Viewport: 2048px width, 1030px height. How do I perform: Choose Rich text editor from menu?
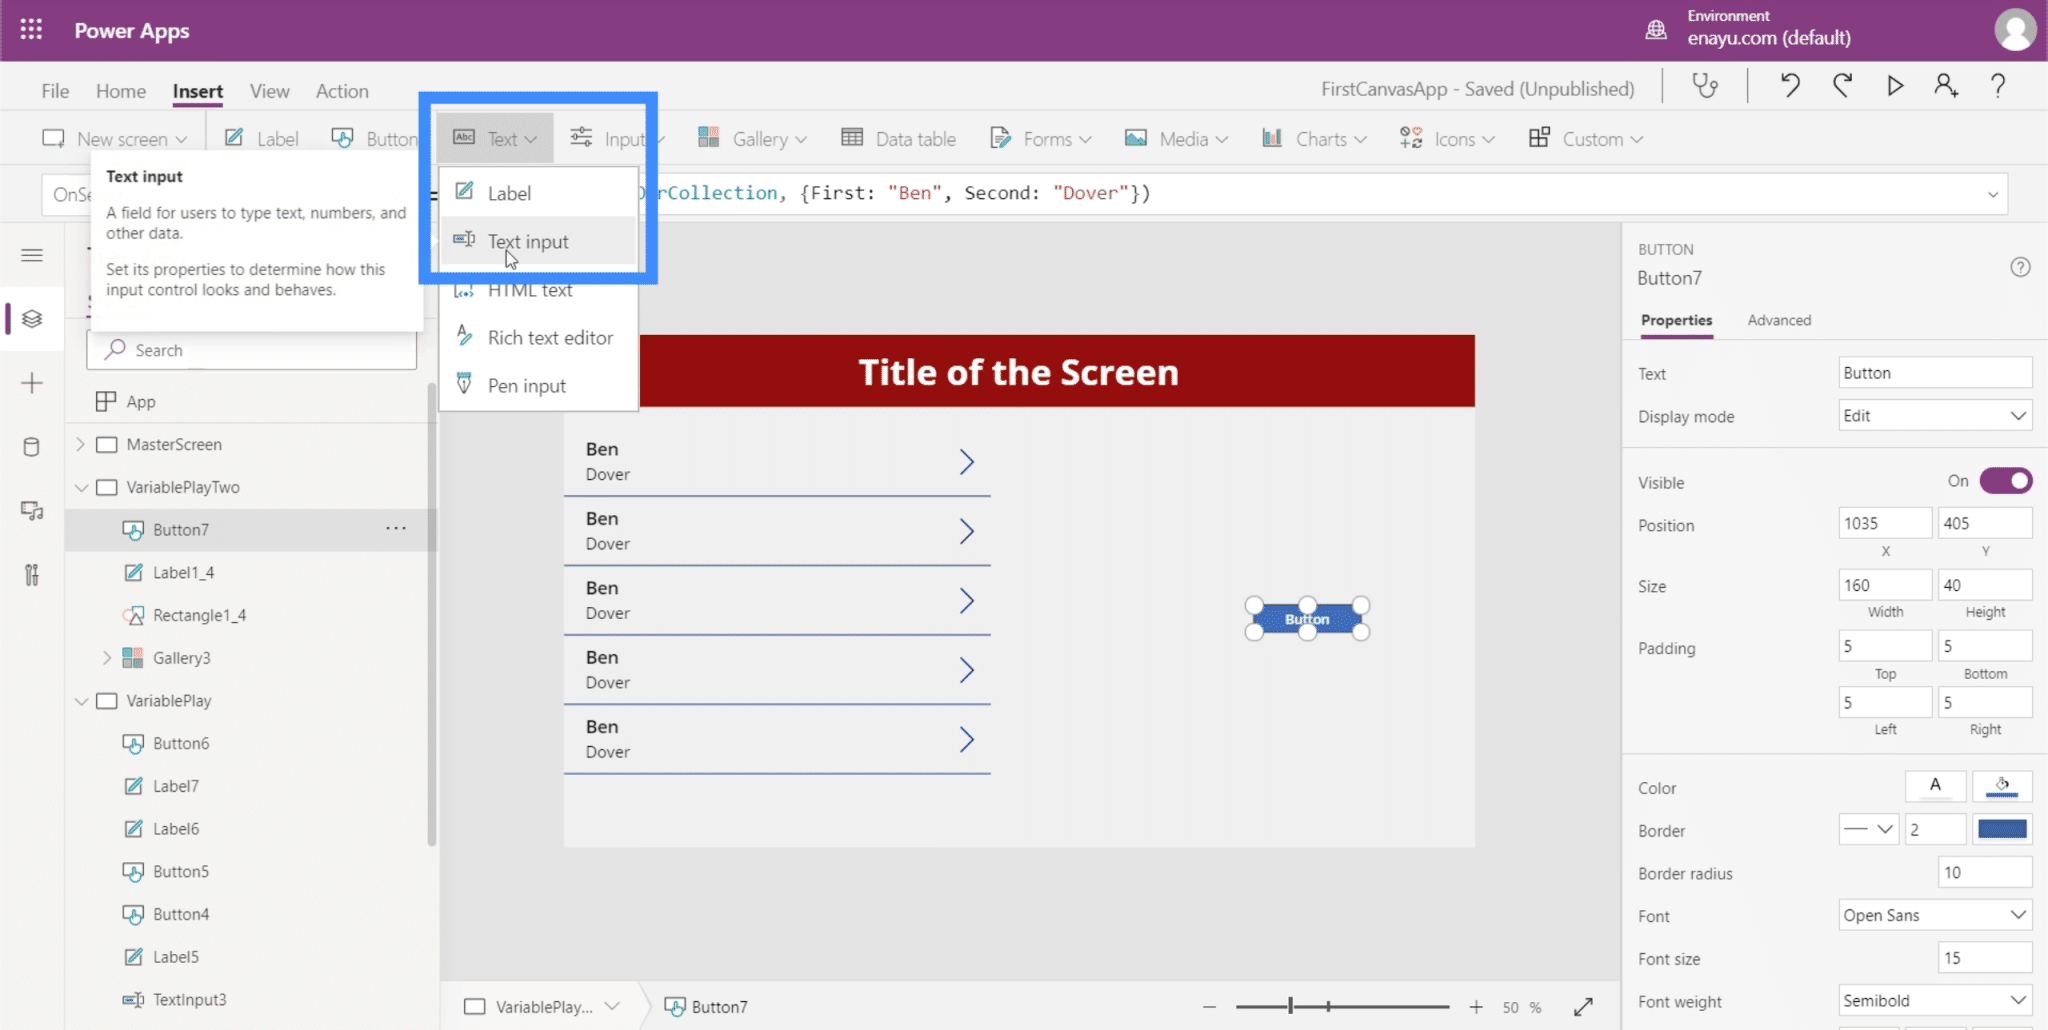coord(538,337)
